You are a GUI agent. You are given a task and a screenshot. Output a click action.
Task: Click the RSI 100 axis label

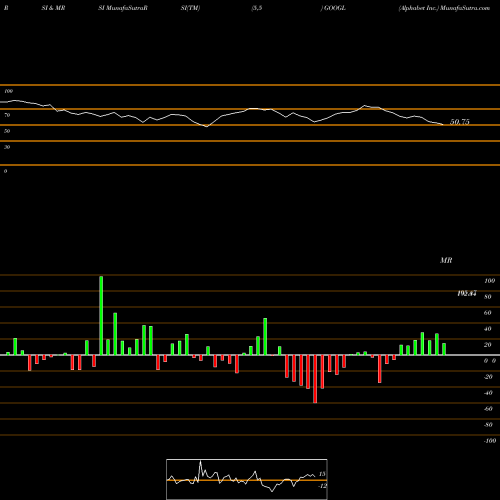tap(8, 91)
